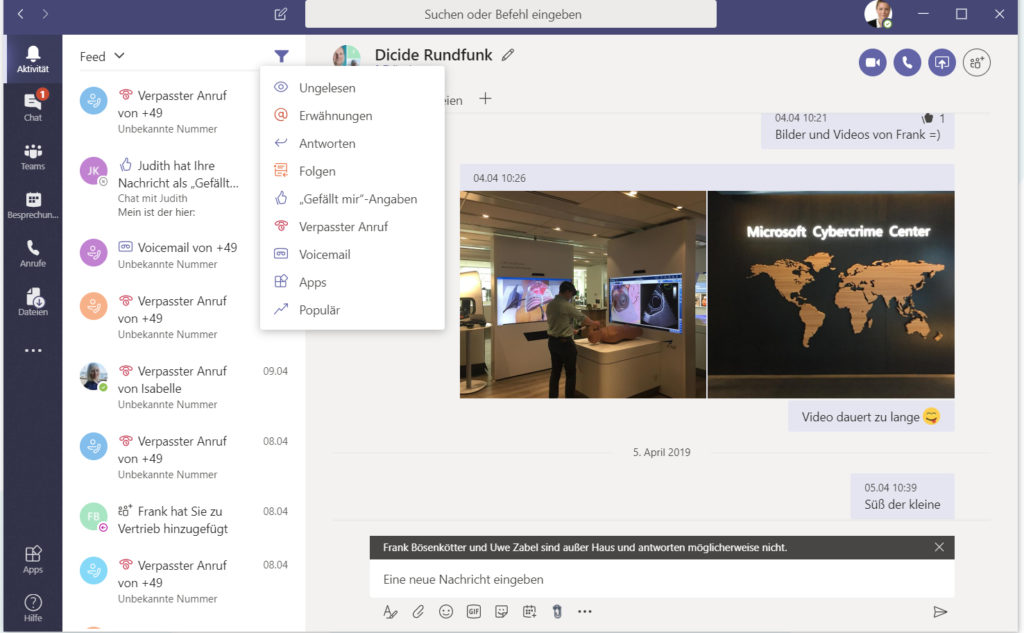Start a video call
Screen dimensions: 1024x633
click(872, 63)
